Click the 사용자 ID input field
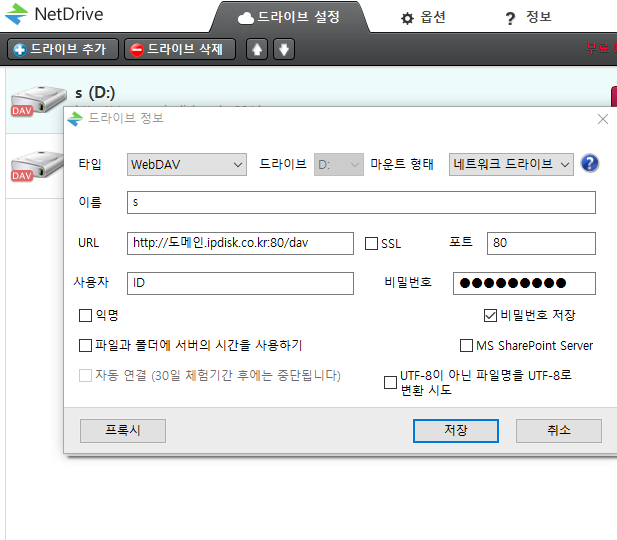This screenshot has height=540, width=617. 240,283
